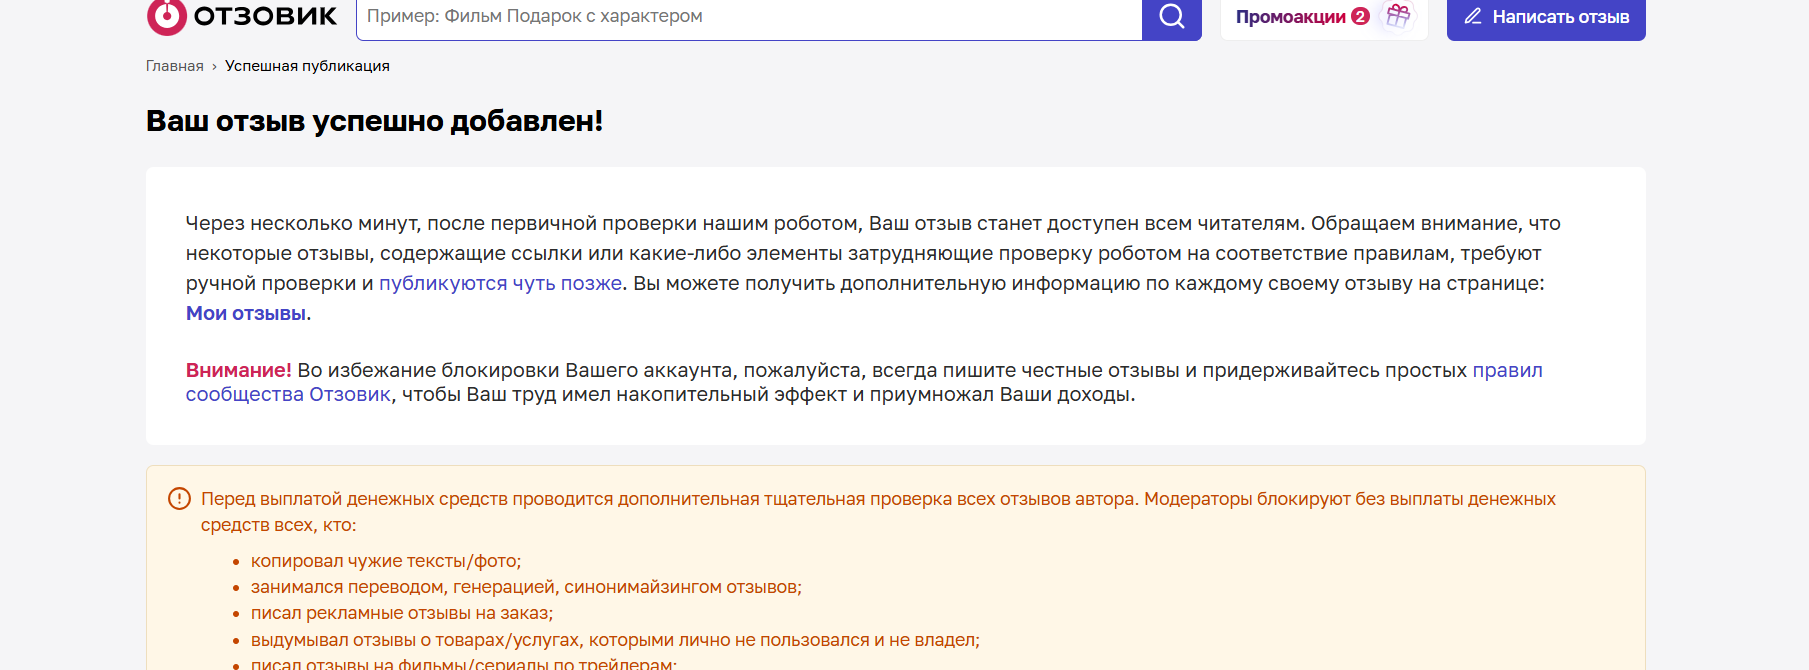Click the ОТЗОВИК wordmark in the header
The image size is (1809, 670).
(x=266, y=16)
